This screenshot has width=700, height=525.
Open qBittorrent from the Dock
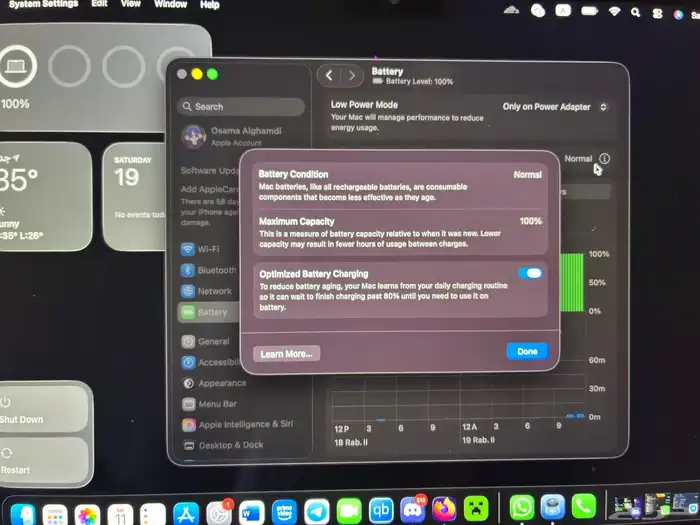(381, 510)
